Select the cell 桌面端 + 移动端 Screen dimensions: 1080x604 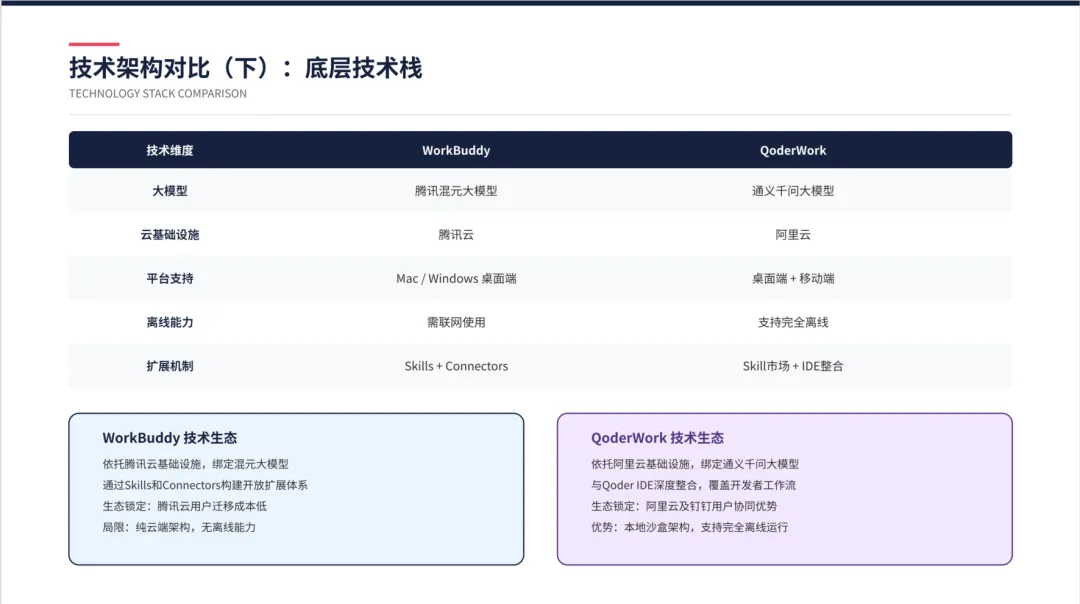(x=793, y=279)
